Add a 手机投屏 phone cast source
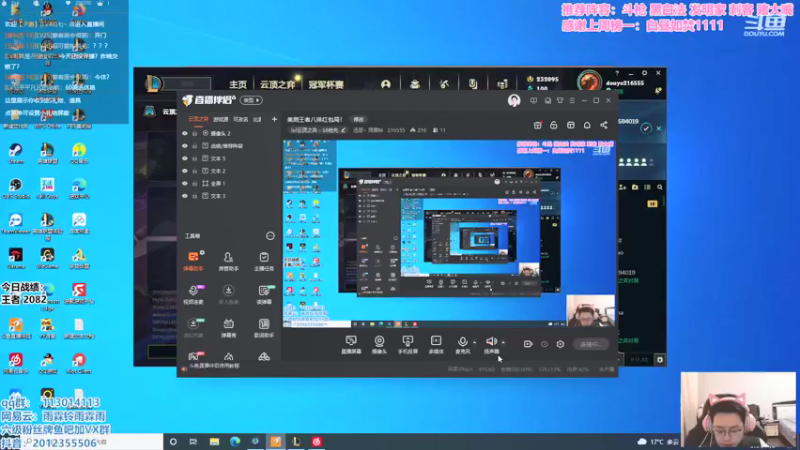 click(x=408, y=344)
